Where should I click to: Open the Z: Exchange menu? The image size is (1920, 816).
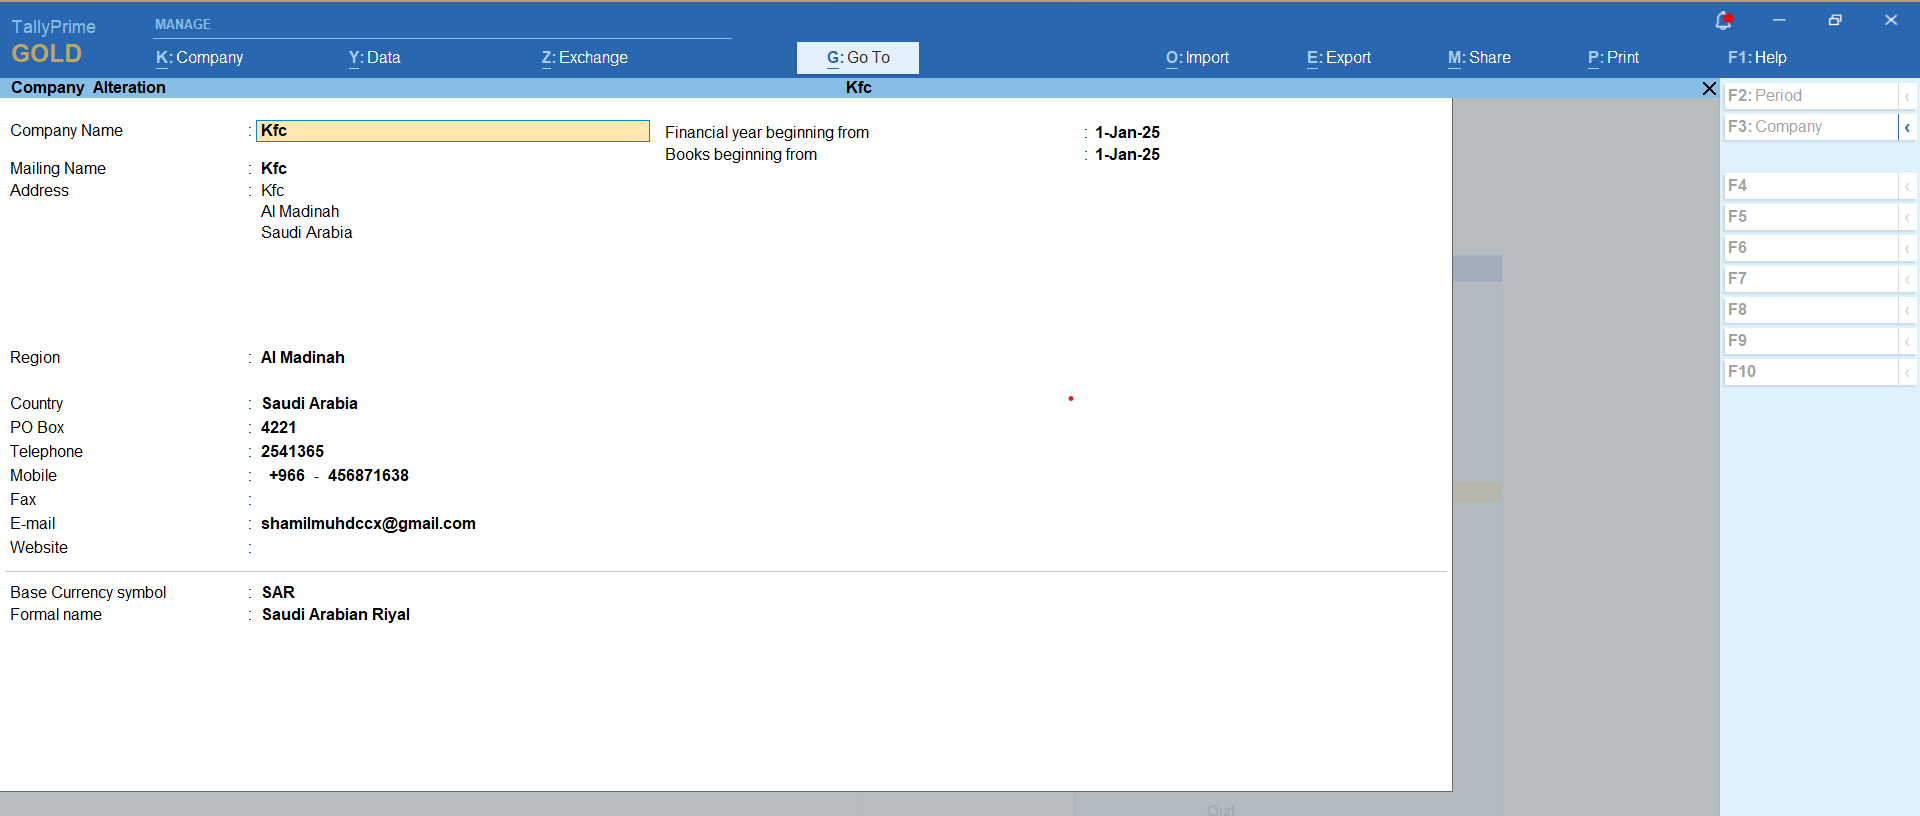pos(584,58)
